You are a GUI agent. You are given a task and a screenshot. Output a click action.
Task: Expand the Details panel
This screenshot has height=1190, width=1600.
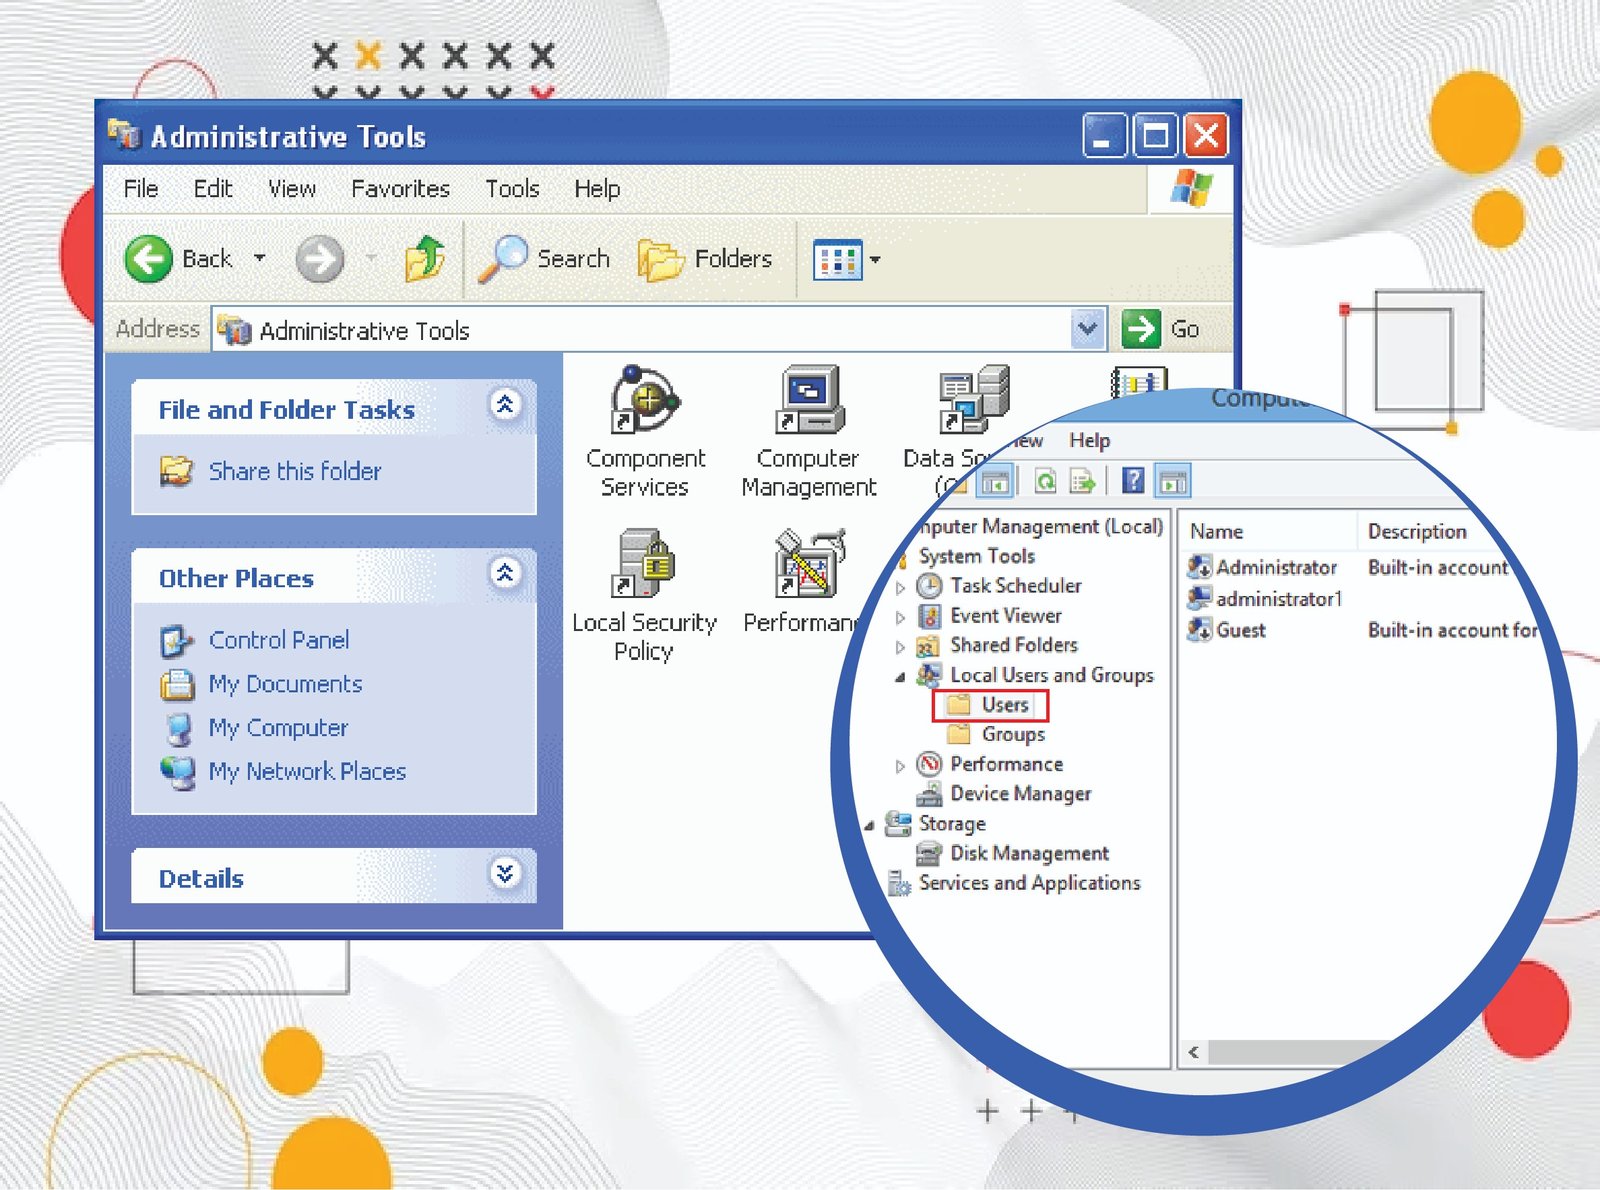pos(505,874)
